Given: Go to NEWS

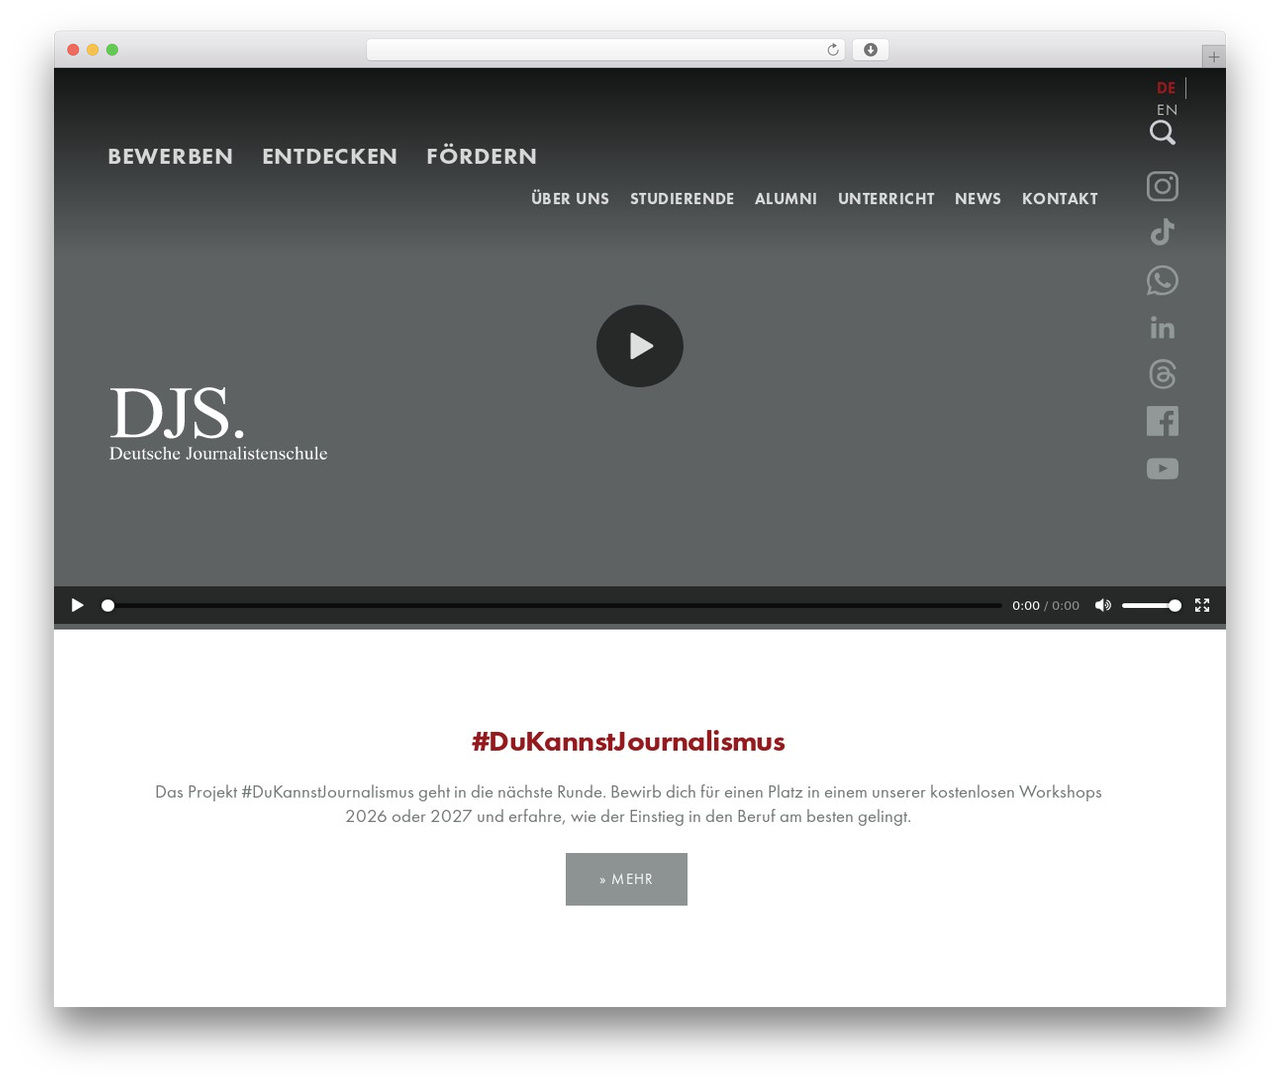Looking at the screenshot, I should 978,199.
